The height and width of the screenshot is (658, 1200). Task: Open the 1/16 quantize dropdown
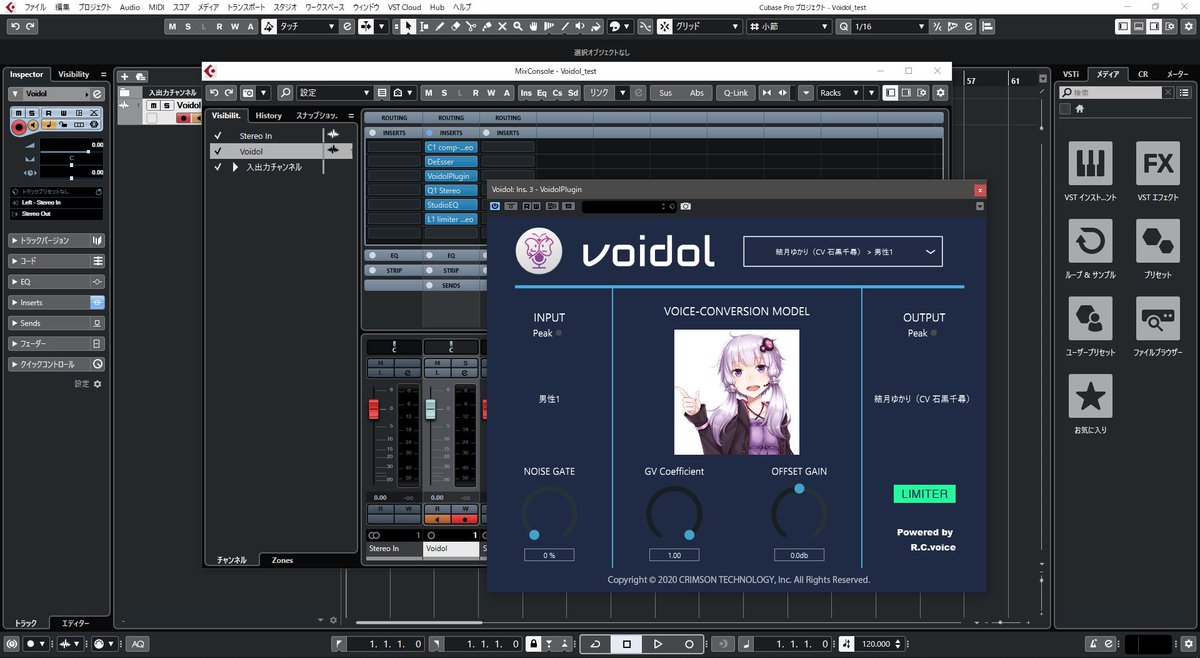point(888,26)
